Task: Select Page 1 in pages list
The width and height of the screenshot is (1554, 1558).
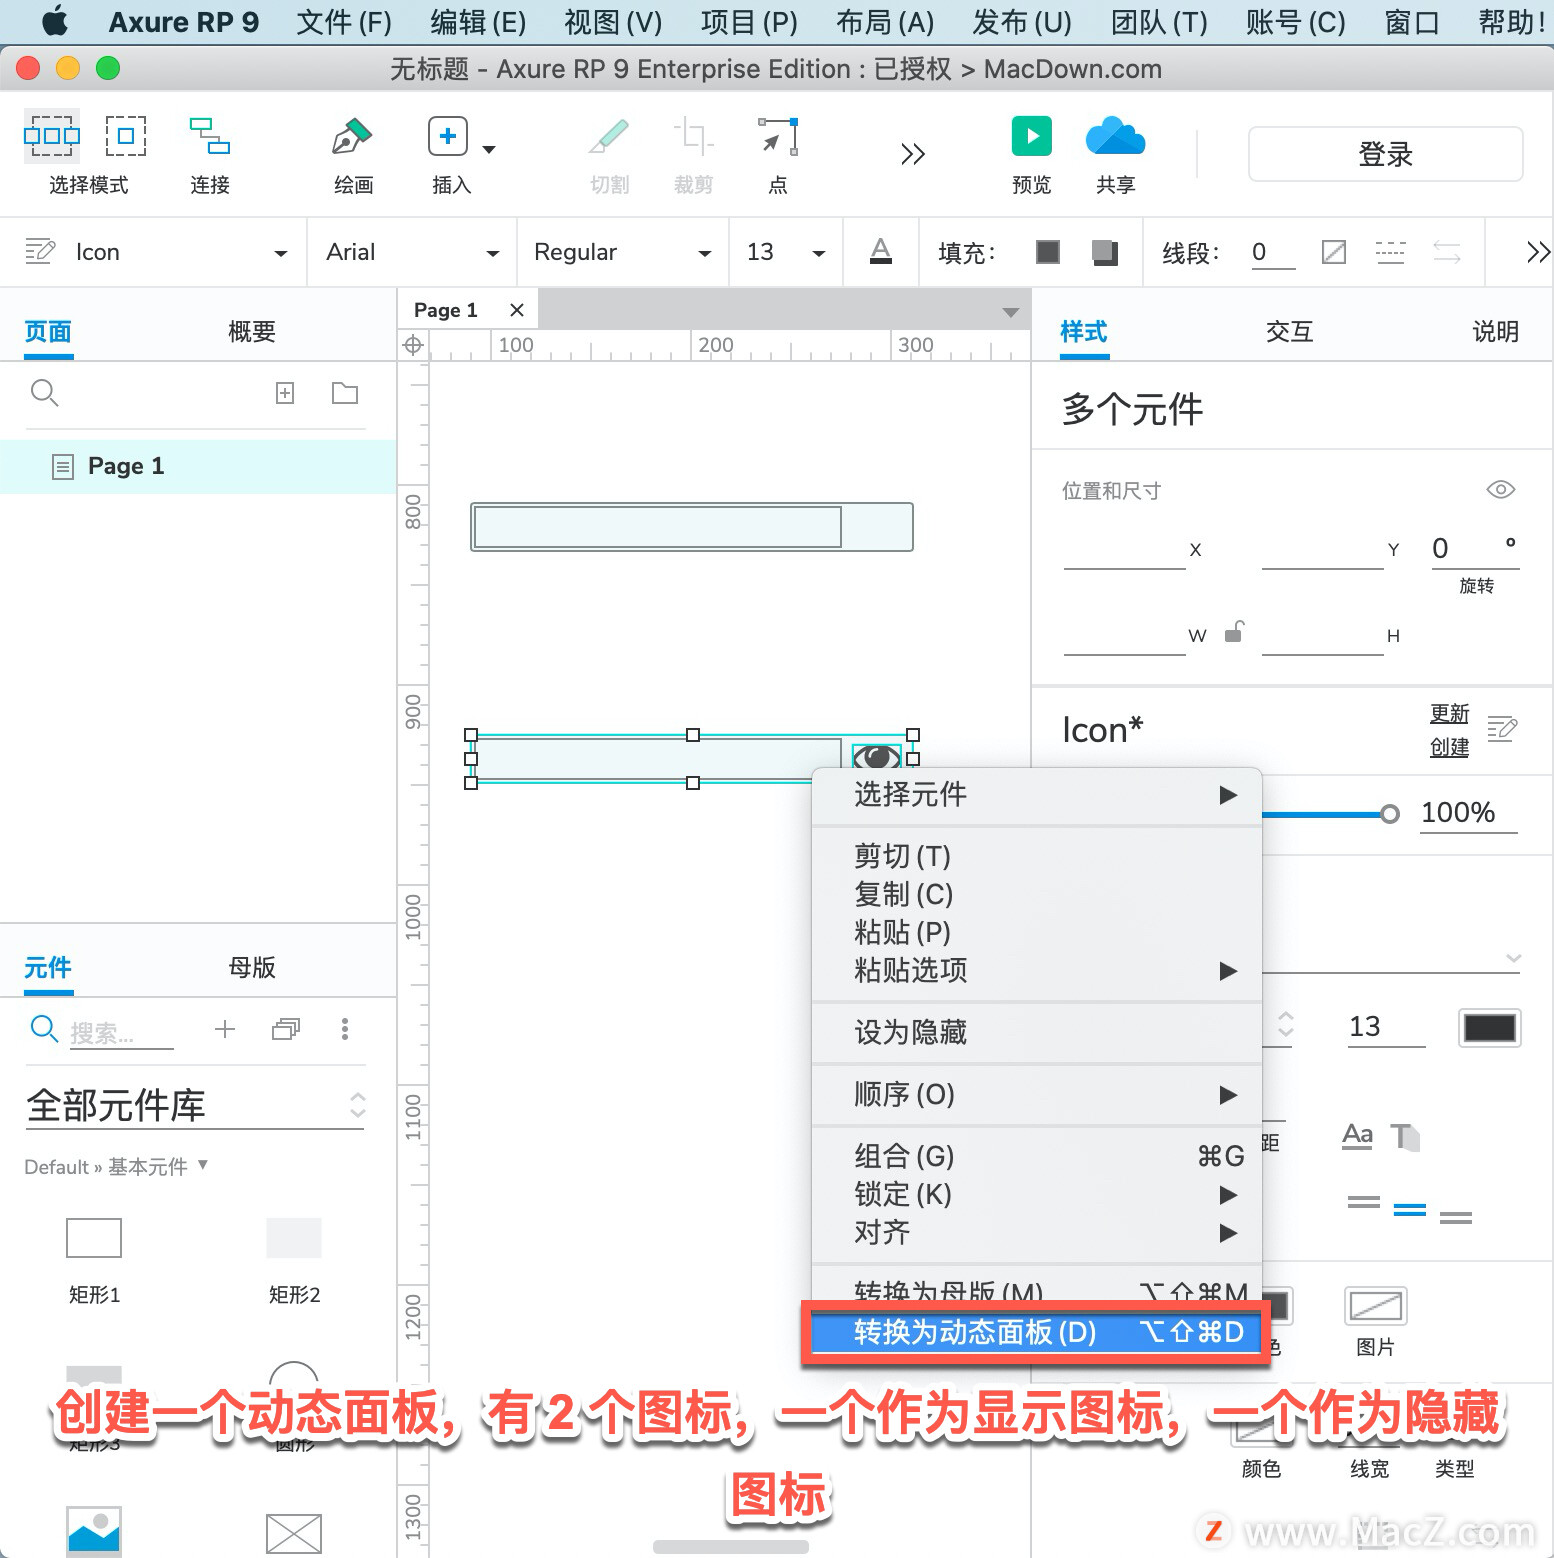Action: (x=198, y=466)
